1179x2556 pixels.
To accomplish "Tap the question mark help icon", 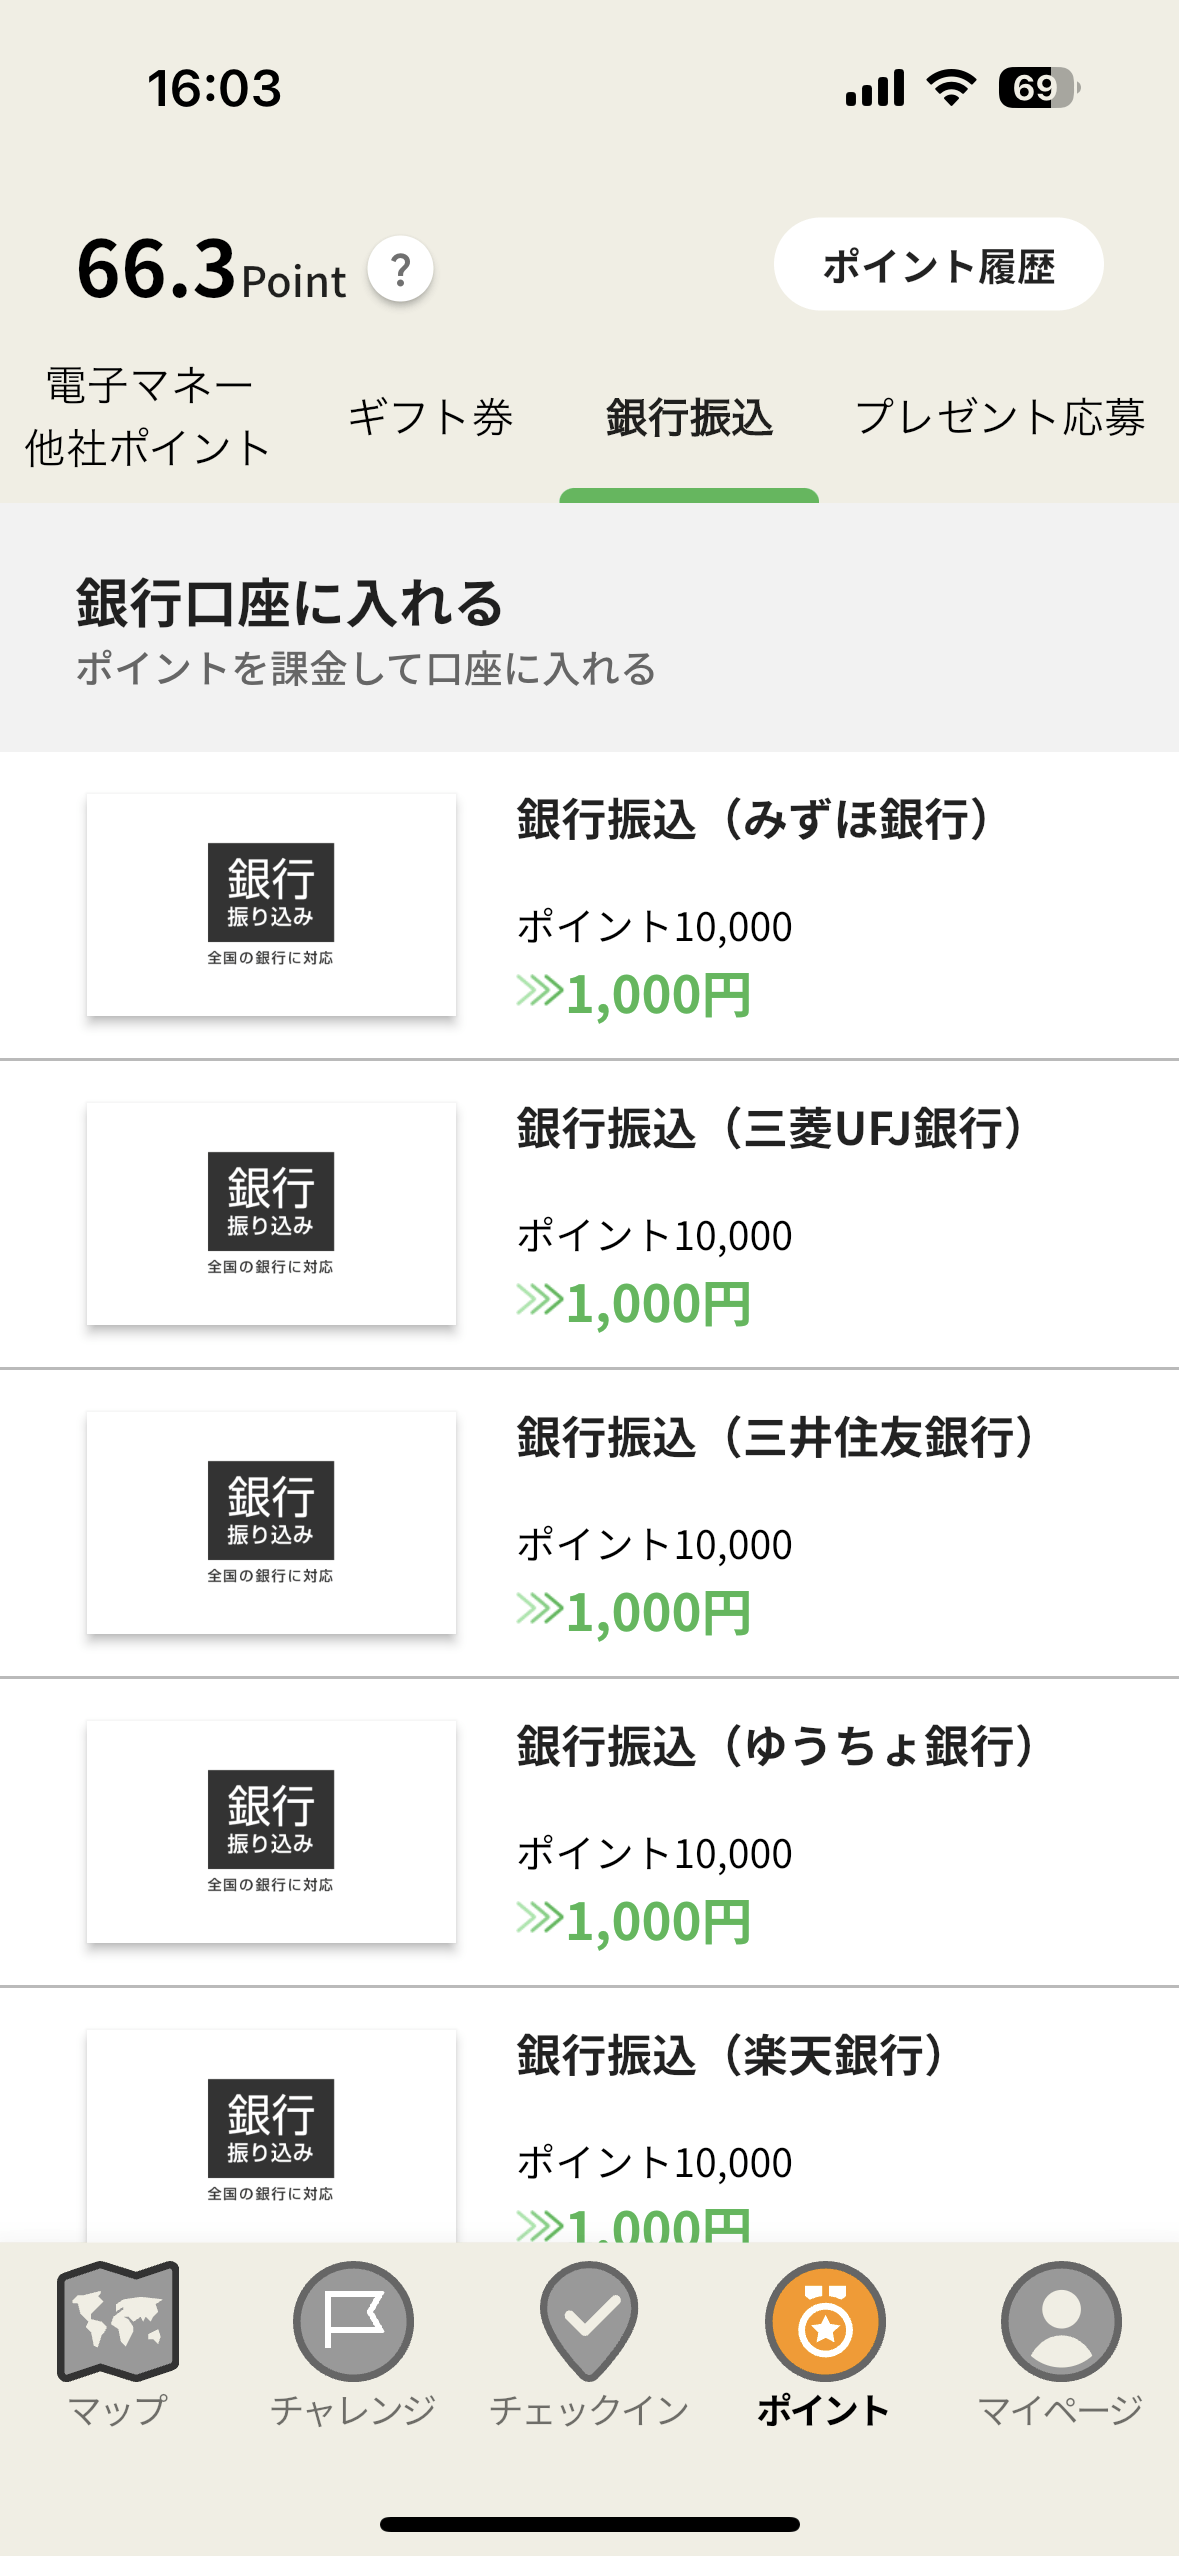I will [401, 269].
